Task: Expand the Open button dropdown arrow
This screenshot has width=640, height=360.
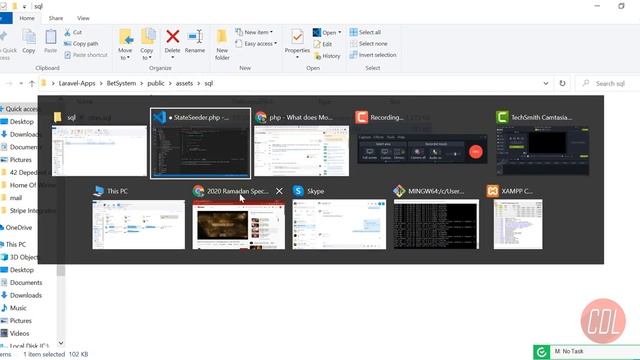Action: point(340,33)
